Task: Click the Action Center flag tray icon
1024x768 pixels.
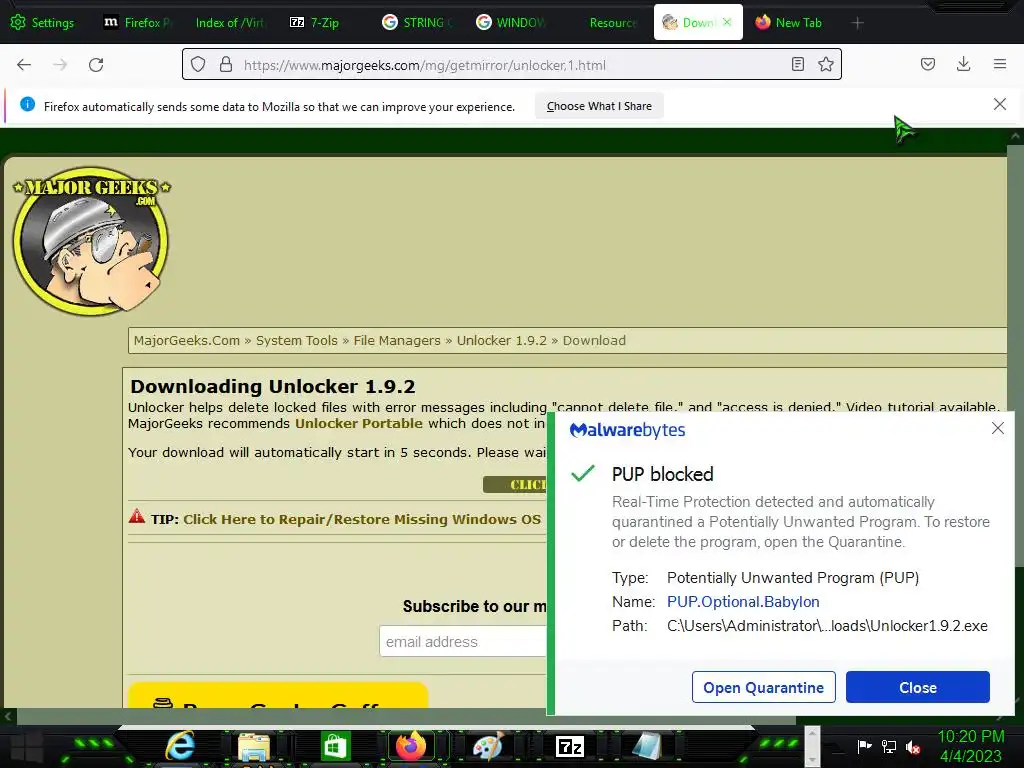Action: click(864, 746)
